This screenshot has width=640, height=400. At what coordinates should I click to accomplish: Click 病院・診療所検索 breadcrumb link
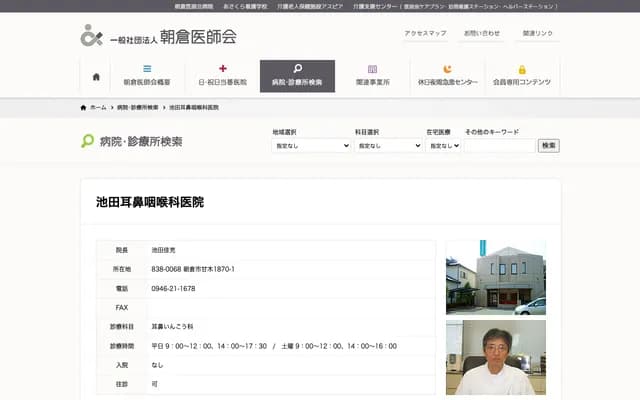coord(137,107)
